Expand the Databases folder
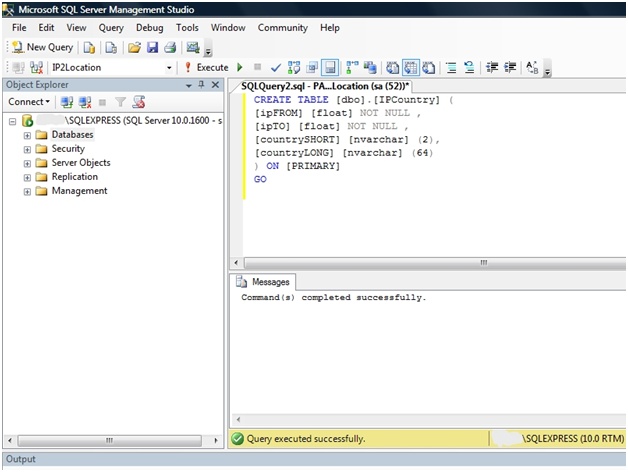Viewport: 628px width, 472px height. (x=27, y=135)
